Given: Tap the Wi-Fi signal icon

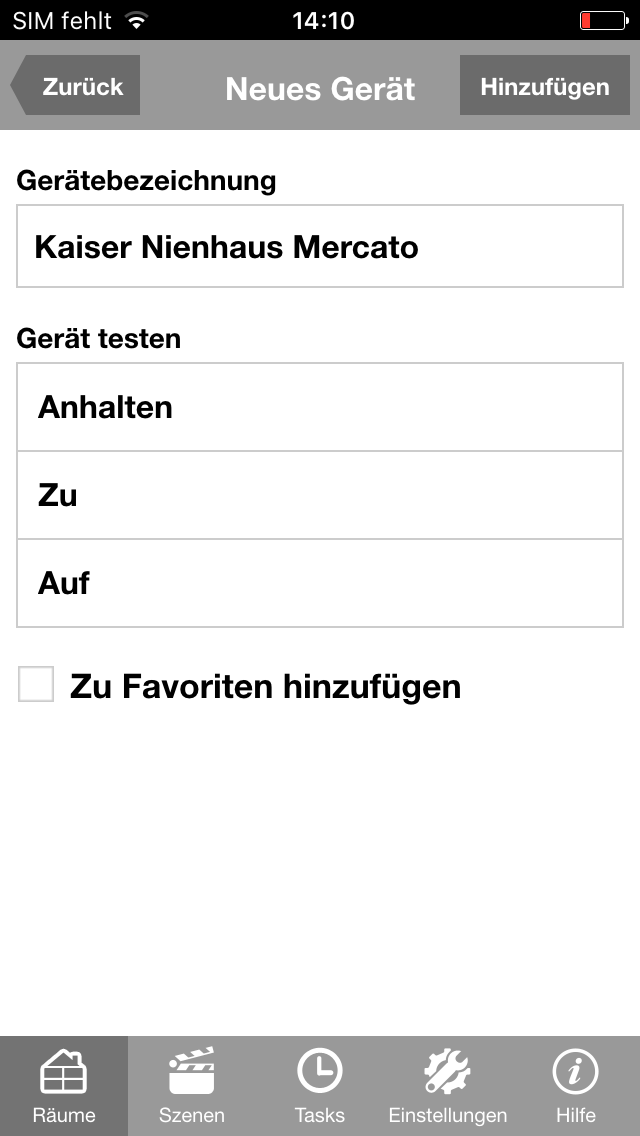Looking at the screenshot, I should point(137,20).
